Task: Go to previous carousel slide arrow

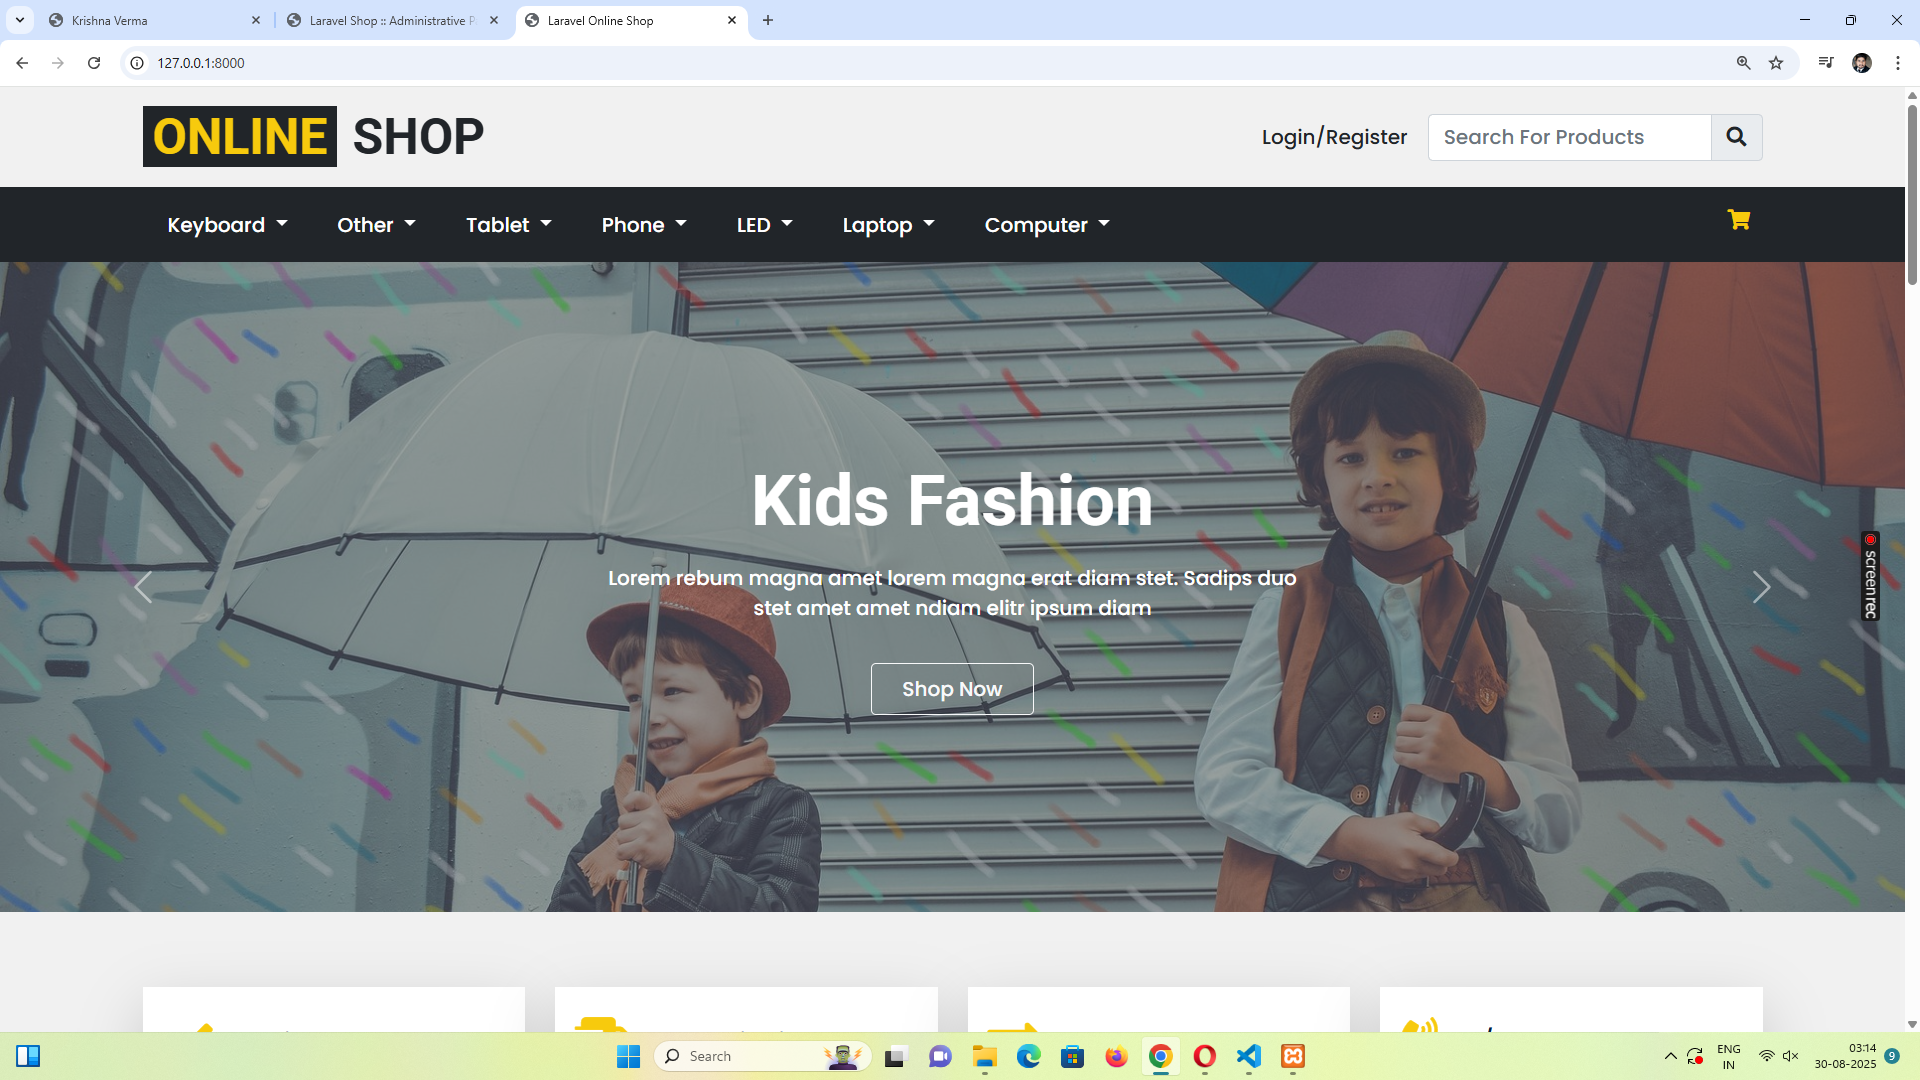Action: tap(143, 587)
